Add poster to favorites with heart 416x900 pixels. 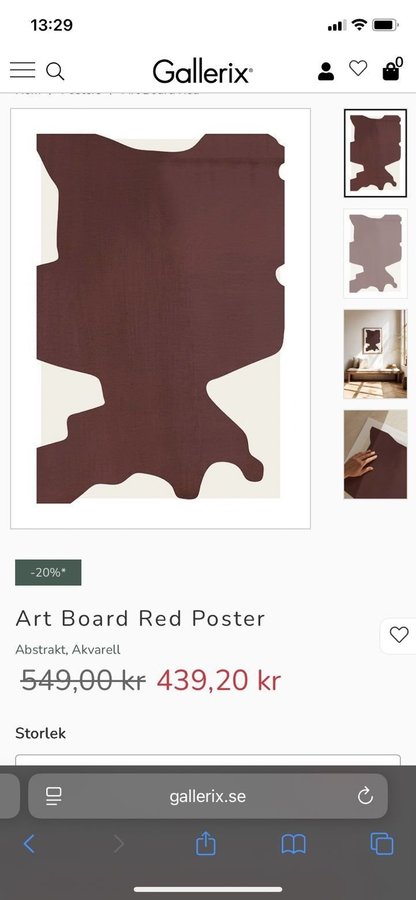tap(399, 635)
